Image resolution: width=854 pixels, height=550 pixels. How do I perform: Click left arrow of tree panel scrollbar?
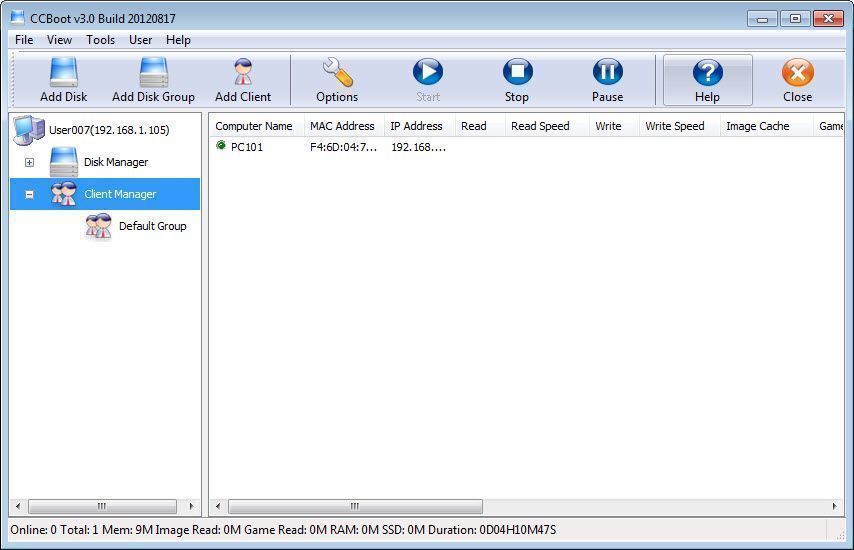pos(18,506)
